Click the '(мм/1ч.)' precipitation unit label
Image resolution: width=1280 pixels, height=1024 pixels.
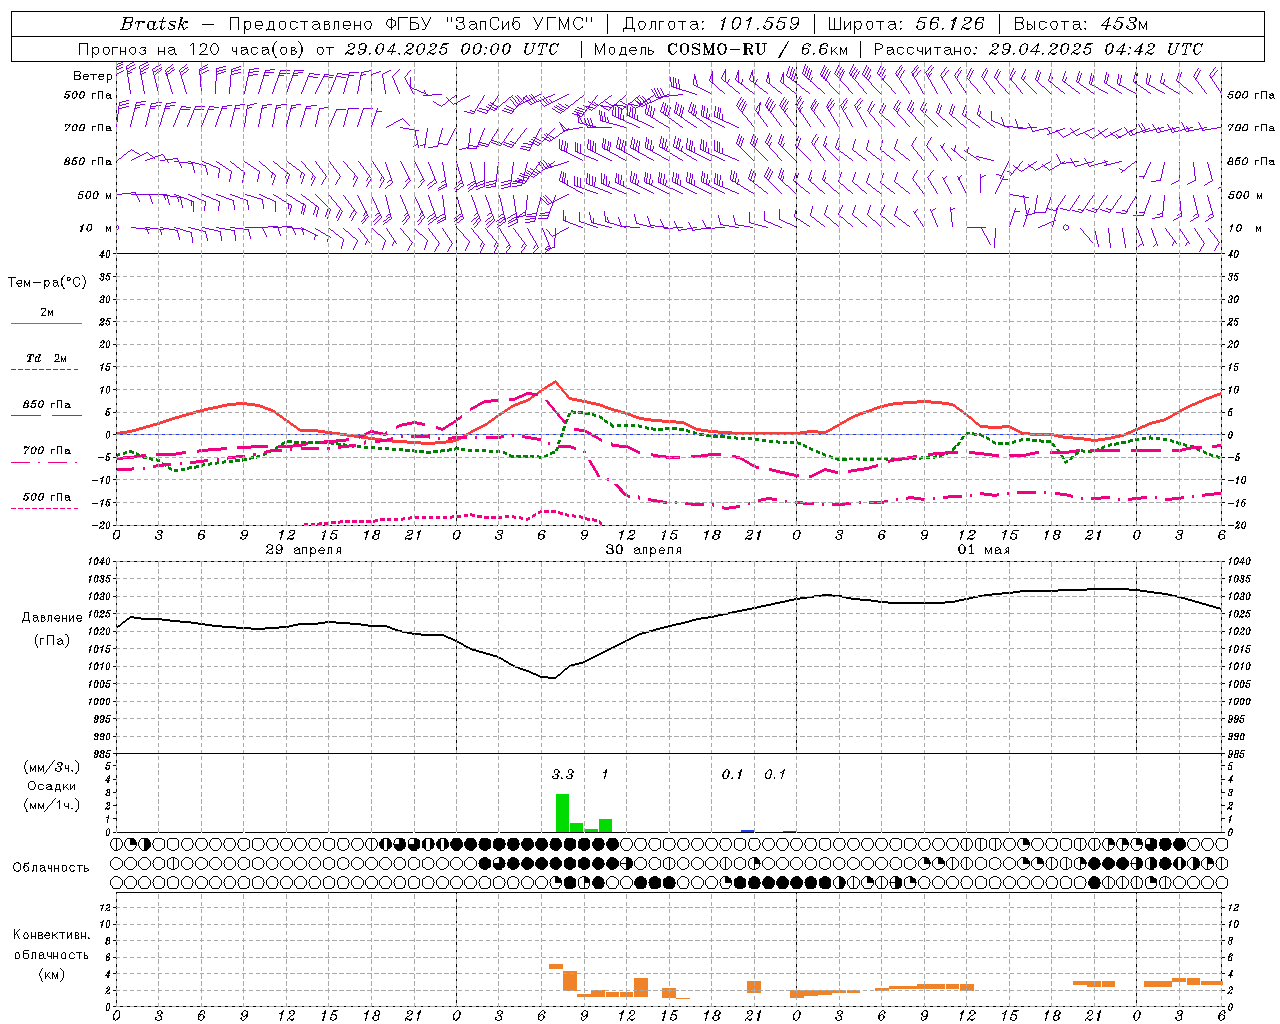(x=52, y=805)
